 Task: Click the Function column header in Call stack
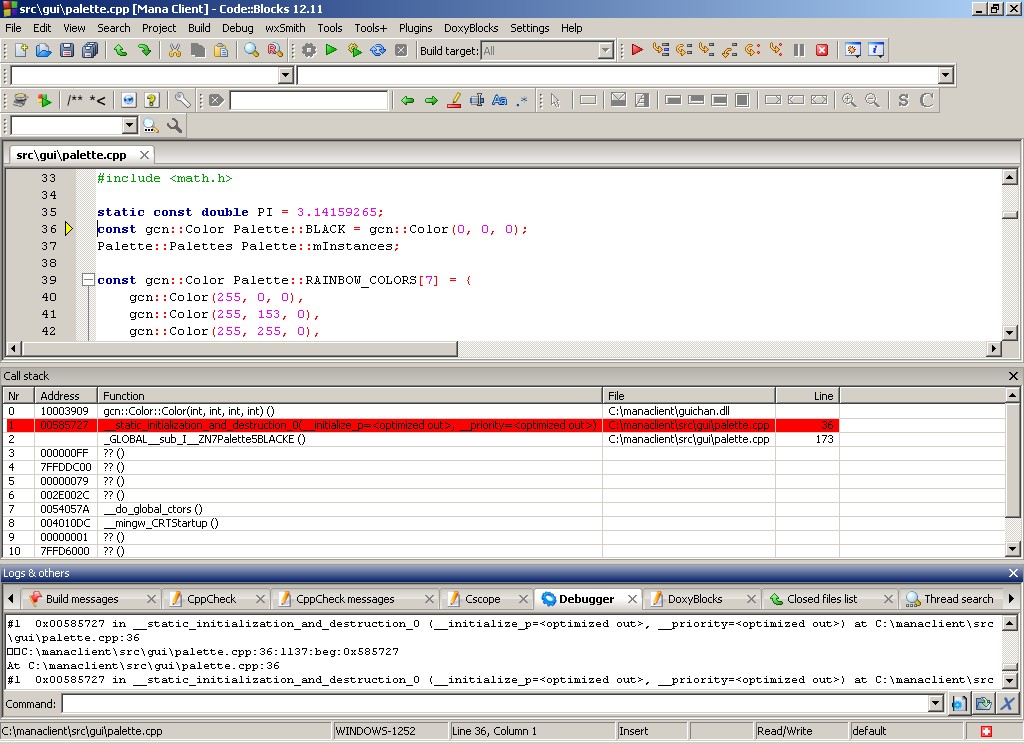tap(350, 396)
